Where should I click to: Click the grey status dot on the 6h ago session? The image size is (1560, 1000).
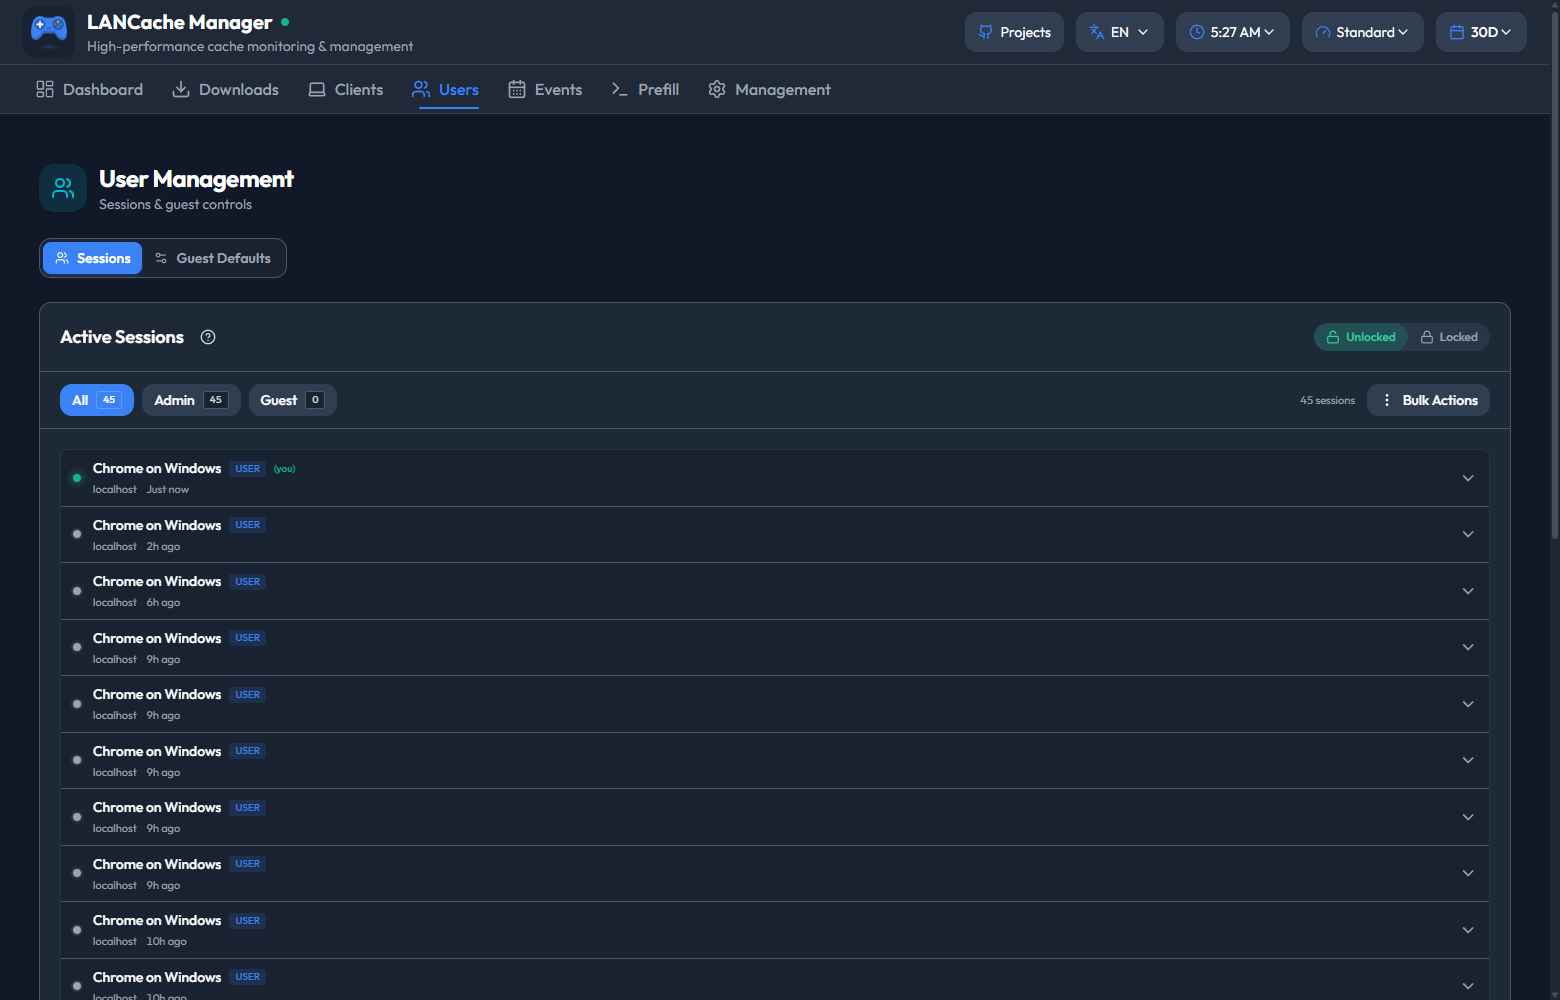(x=77, y=591)
